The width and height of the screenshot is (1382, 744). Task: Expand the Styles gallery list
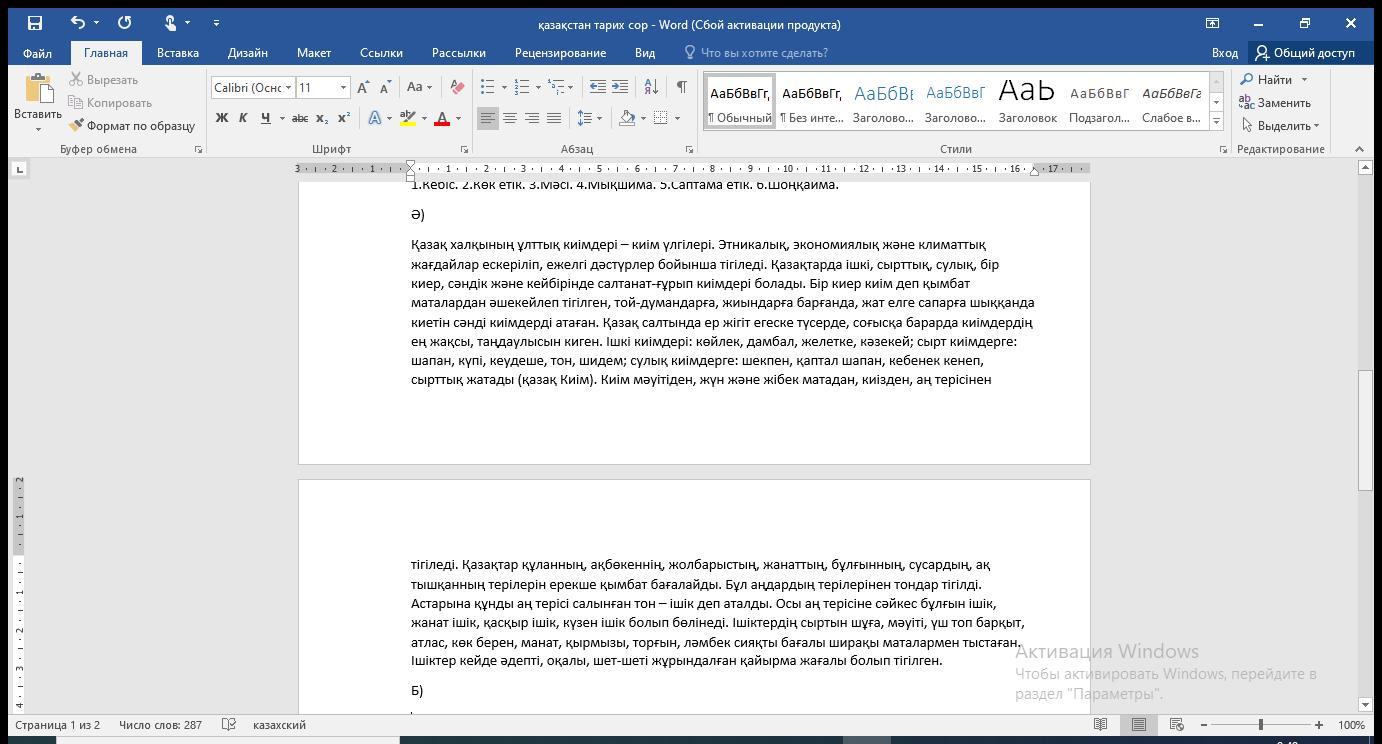pyautogui.click(x=1216, y=121)
